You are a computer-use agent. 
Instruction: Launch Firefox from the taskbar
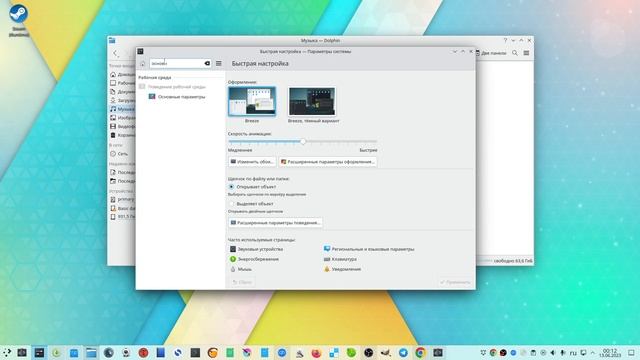pyautogui.click(x=316, y=353)
